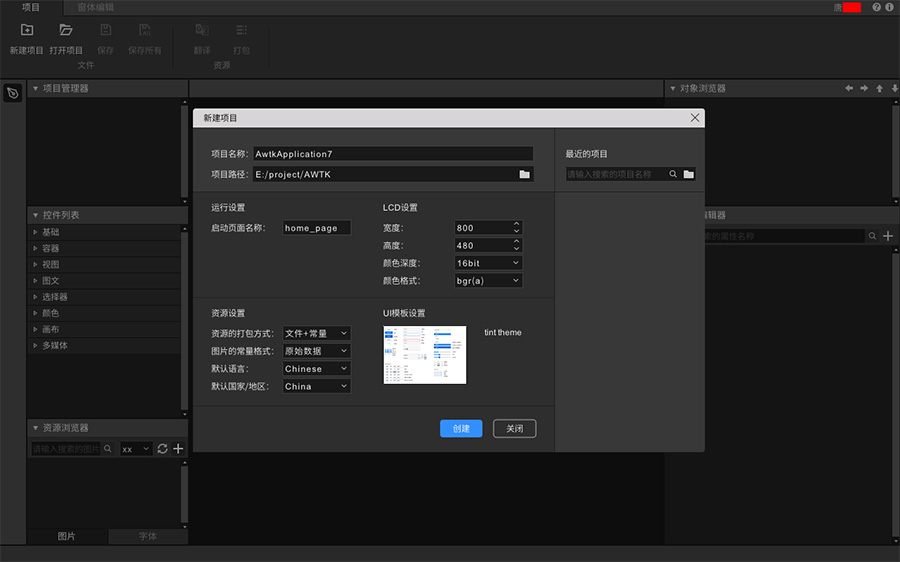
Task: Click the 关闭 button
Action: (x=515, y=428)
